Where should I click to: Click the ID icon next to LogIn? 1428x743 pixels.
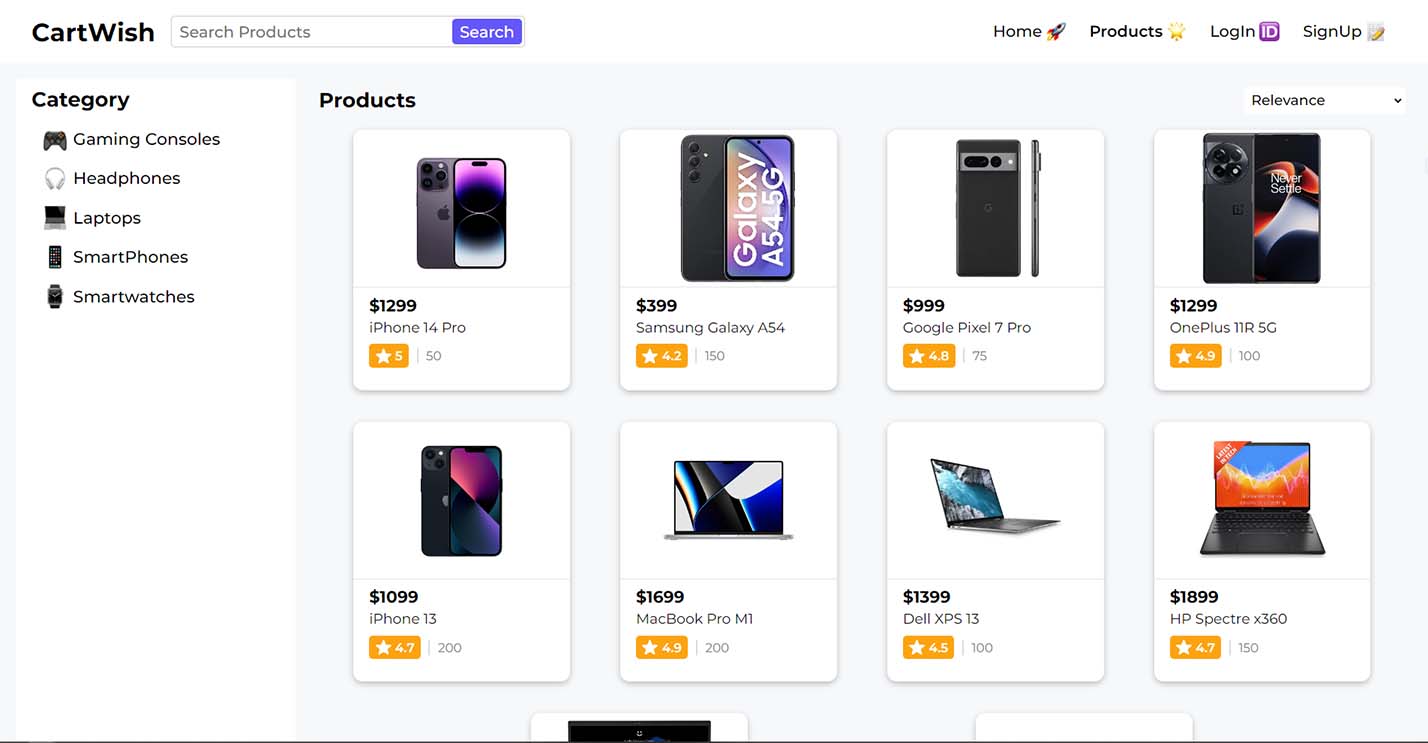tap(1269, 32)
